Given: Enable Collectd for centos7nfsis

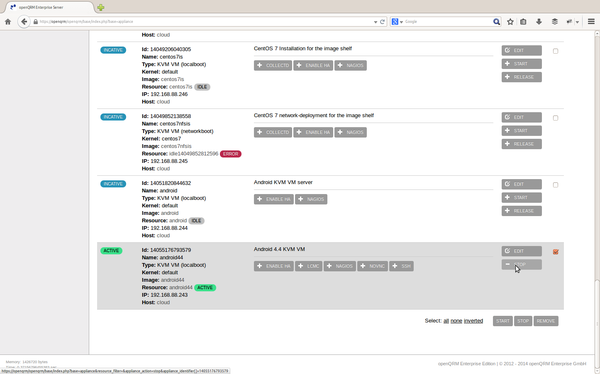Looking at the screenshot, I should coord(273,132).
